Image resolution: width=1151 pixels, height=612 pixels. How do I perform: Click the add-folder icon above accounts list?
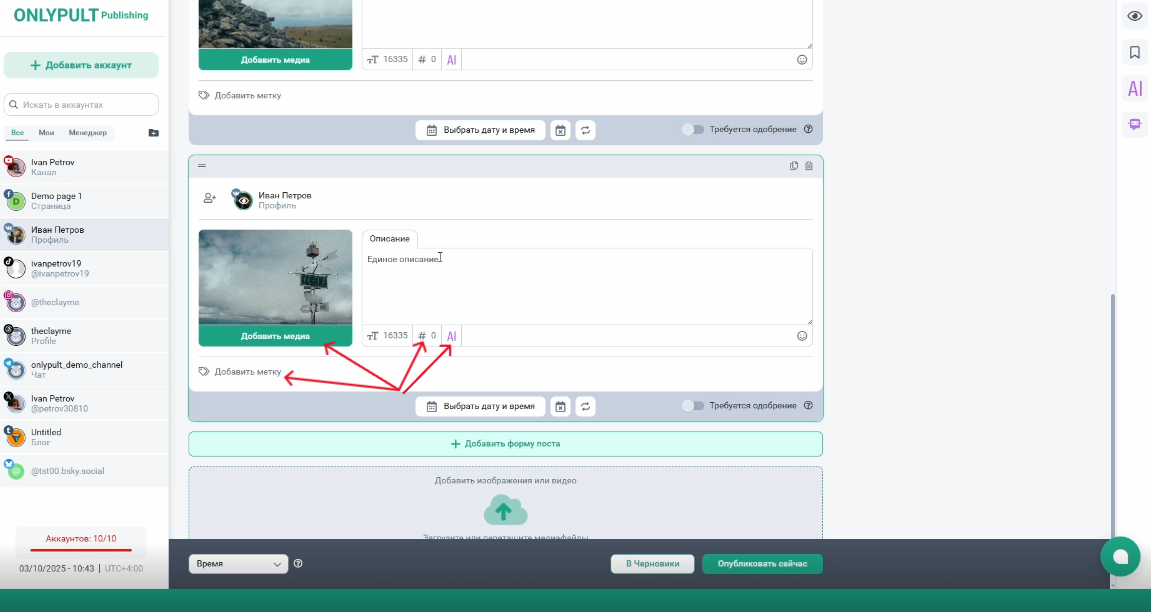pos(153,133)
